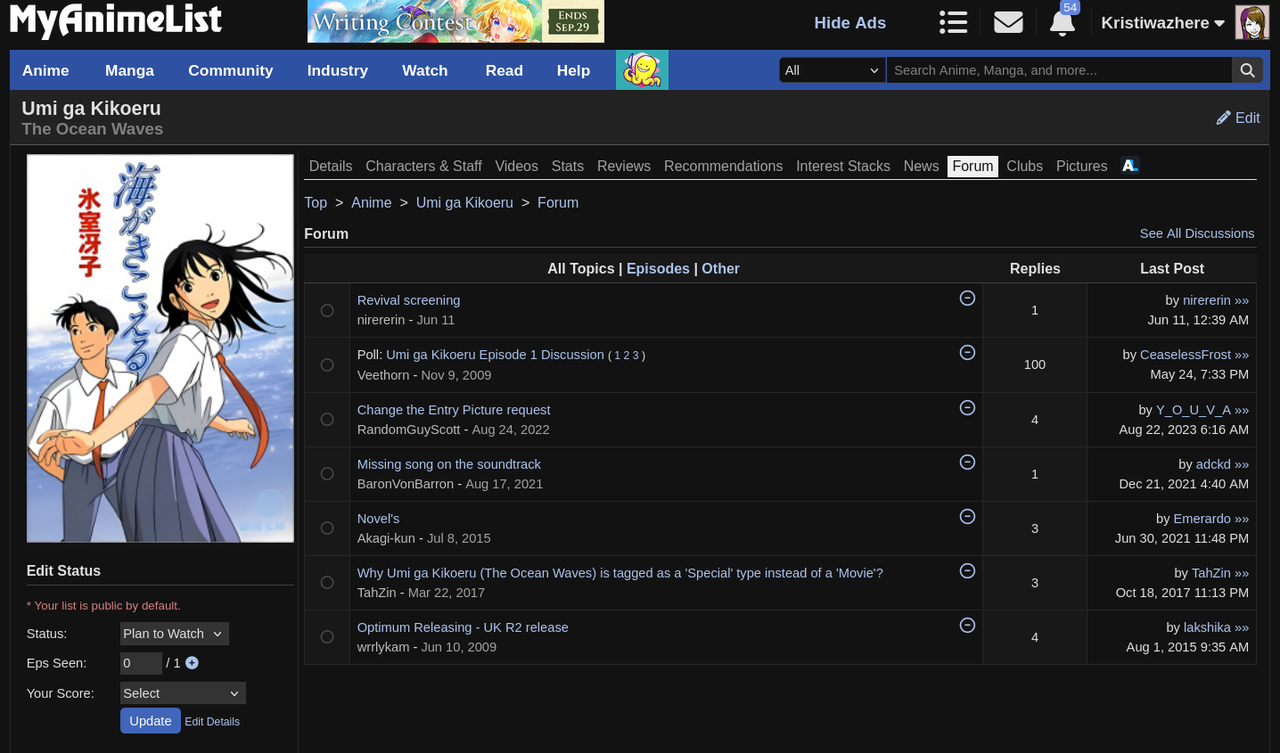Screen dimensions: 1280x753
Task: Click the Umi ga Kikoeru cover image
Action: (160, 348)
